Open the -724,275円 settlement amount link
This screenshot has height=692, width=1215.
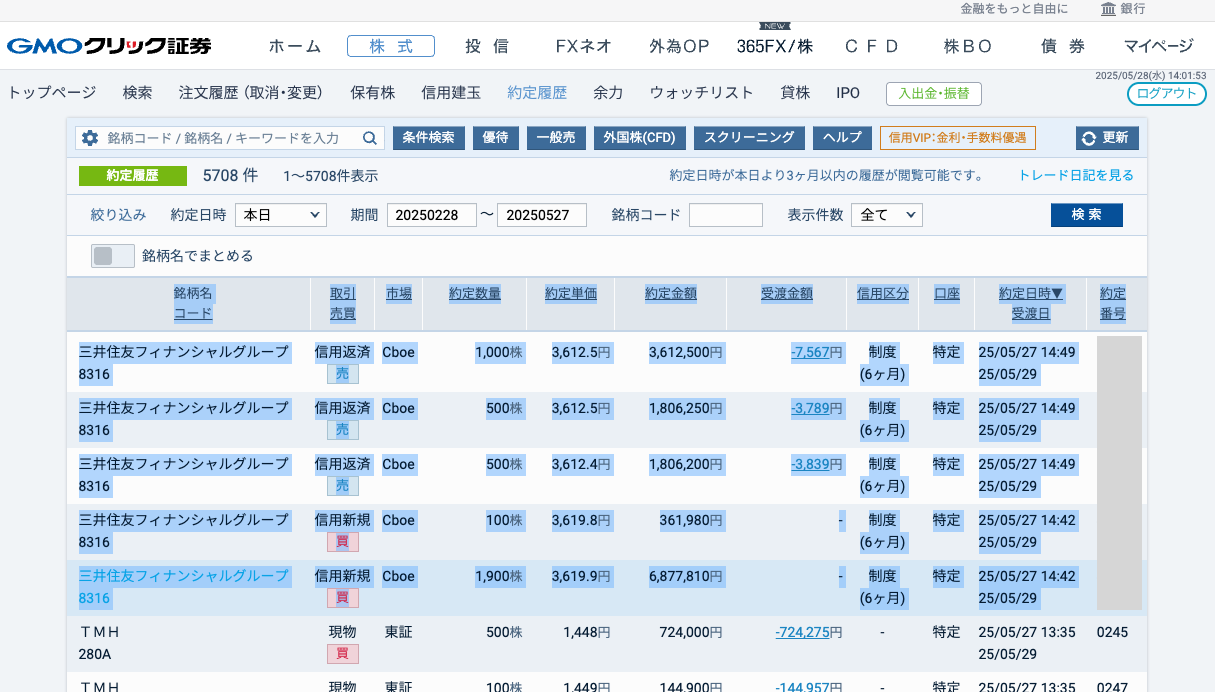point(809,632)
